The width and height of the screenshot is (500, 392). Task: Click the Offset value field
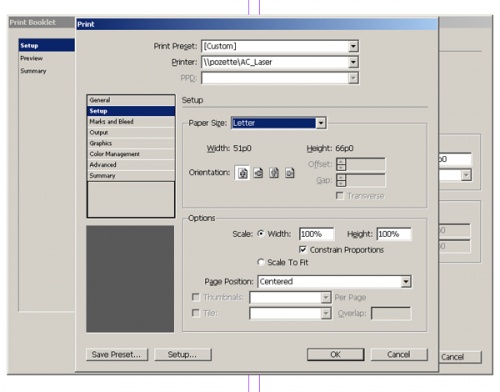[365, 164]
